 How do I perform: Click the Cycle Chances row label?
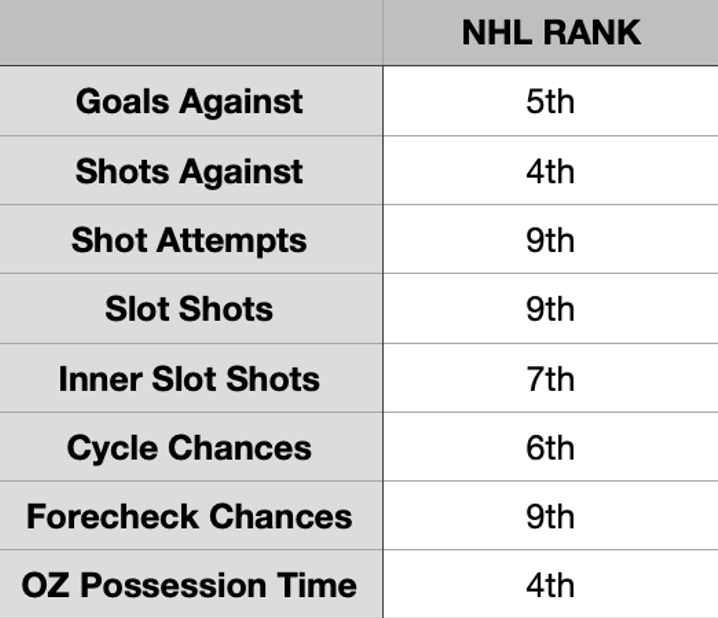pos(189,448)
